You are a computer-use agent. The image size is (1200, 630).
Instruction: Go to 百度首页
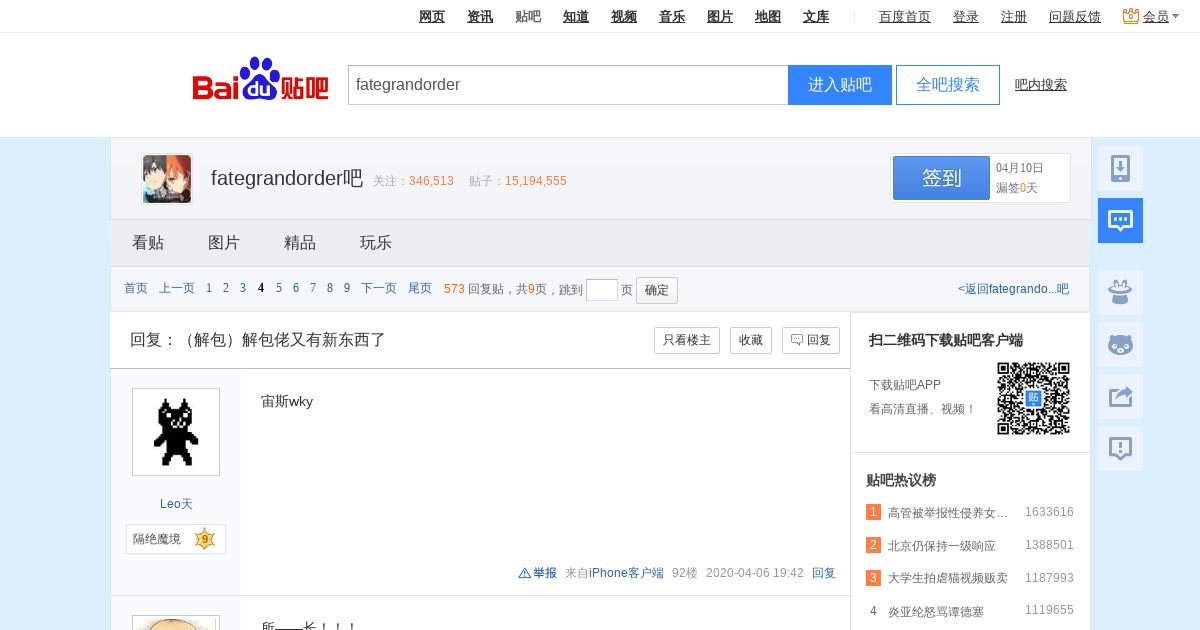coord(905,16)
